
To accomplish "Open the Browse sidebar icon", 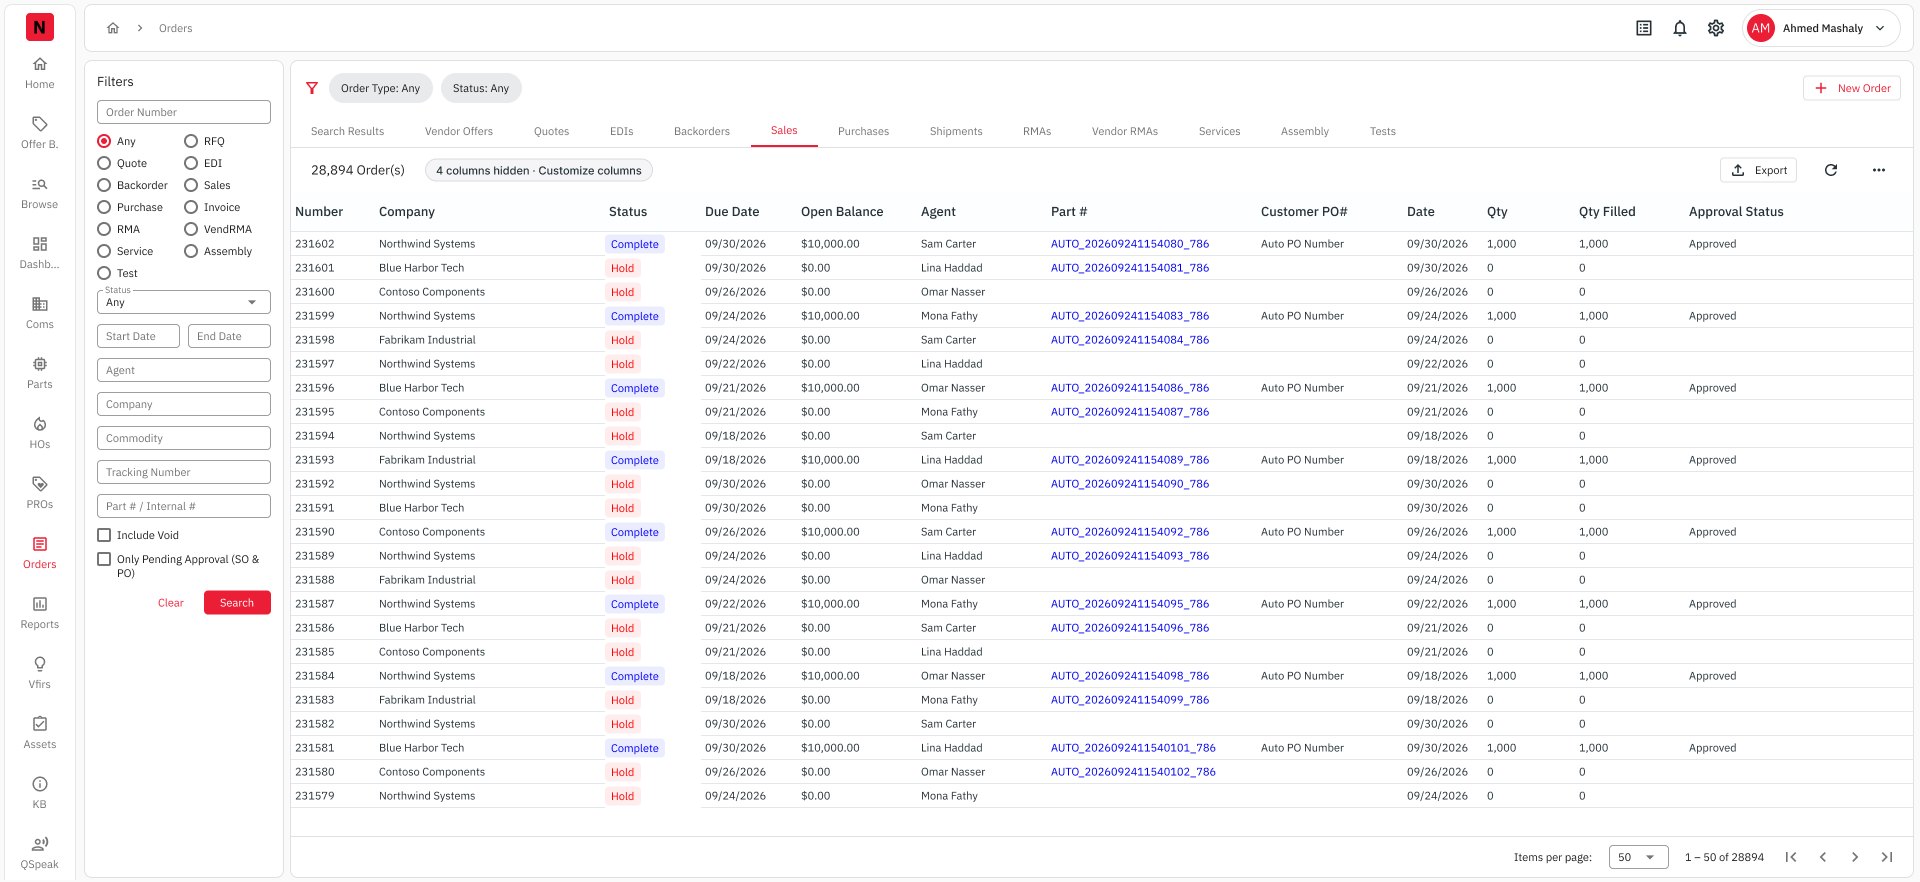I will click(x=40, y=184).
